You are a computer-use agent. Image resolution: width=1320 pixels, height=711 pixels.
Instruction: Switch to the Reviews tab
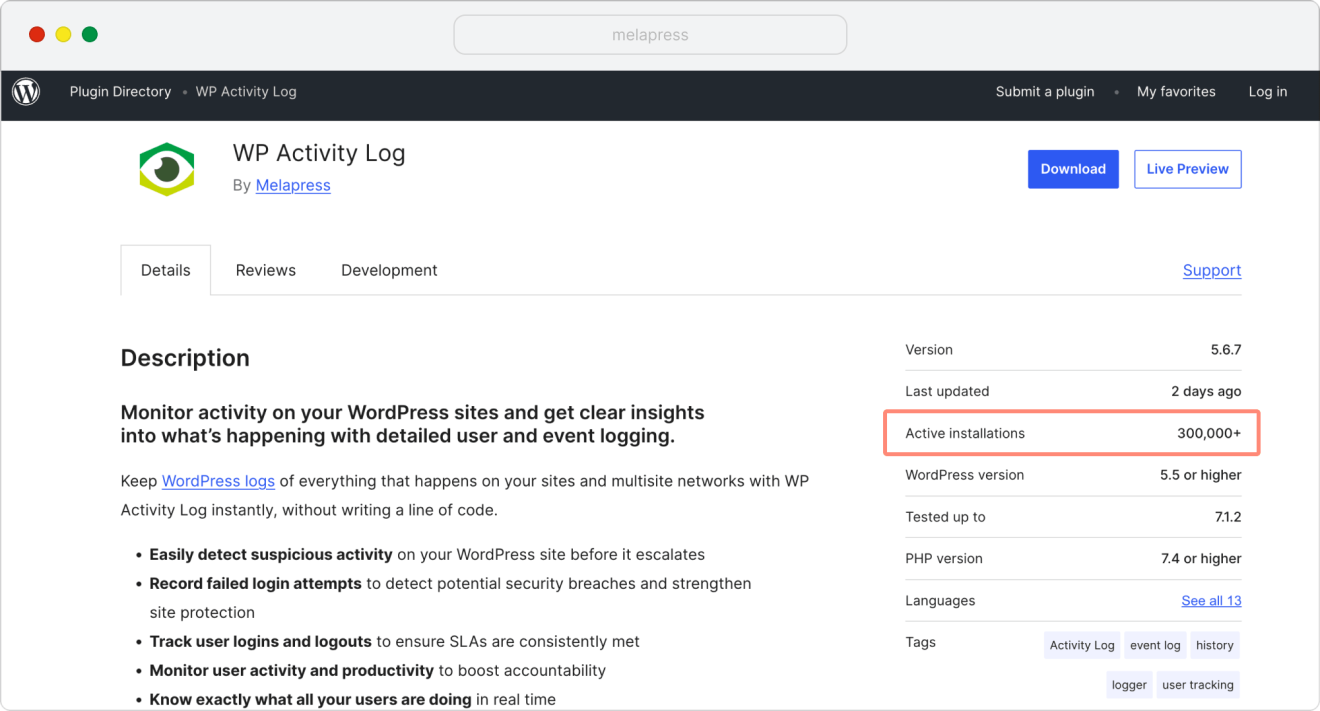pyautogui.click(x=266, y=270)
